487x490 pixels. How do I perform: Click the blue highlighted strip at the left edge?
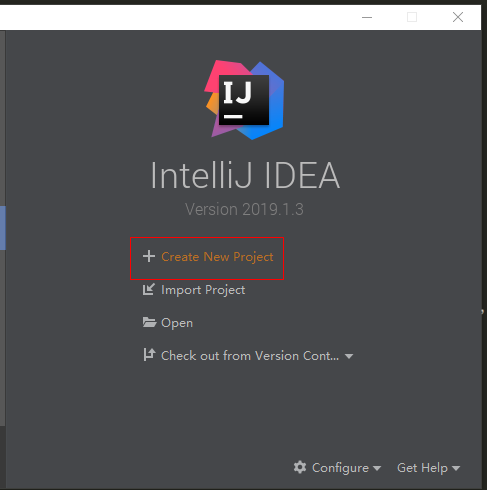(x=3, y=228)
